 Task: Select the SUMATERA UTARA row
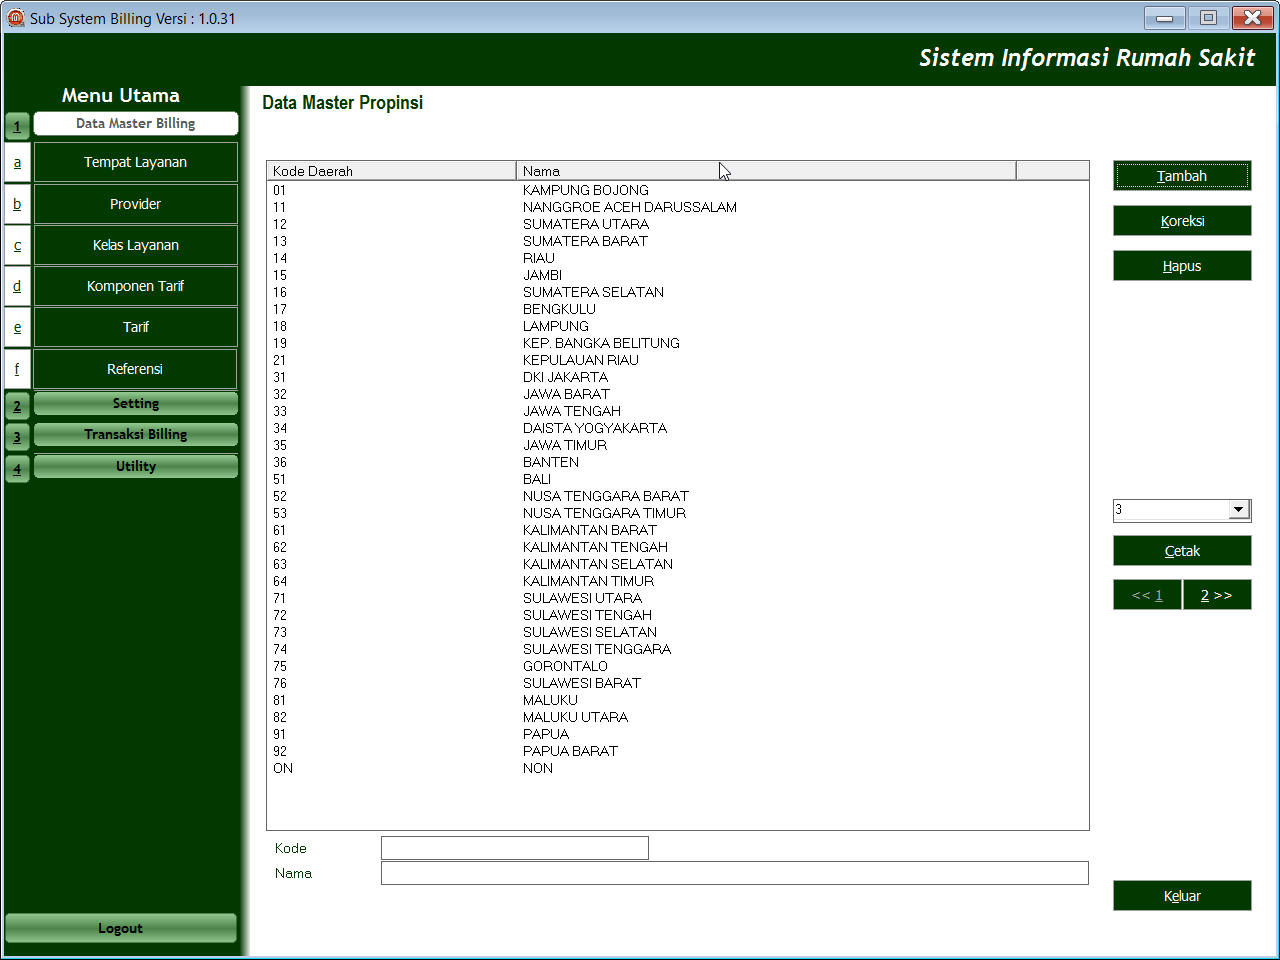click(677, 224)
